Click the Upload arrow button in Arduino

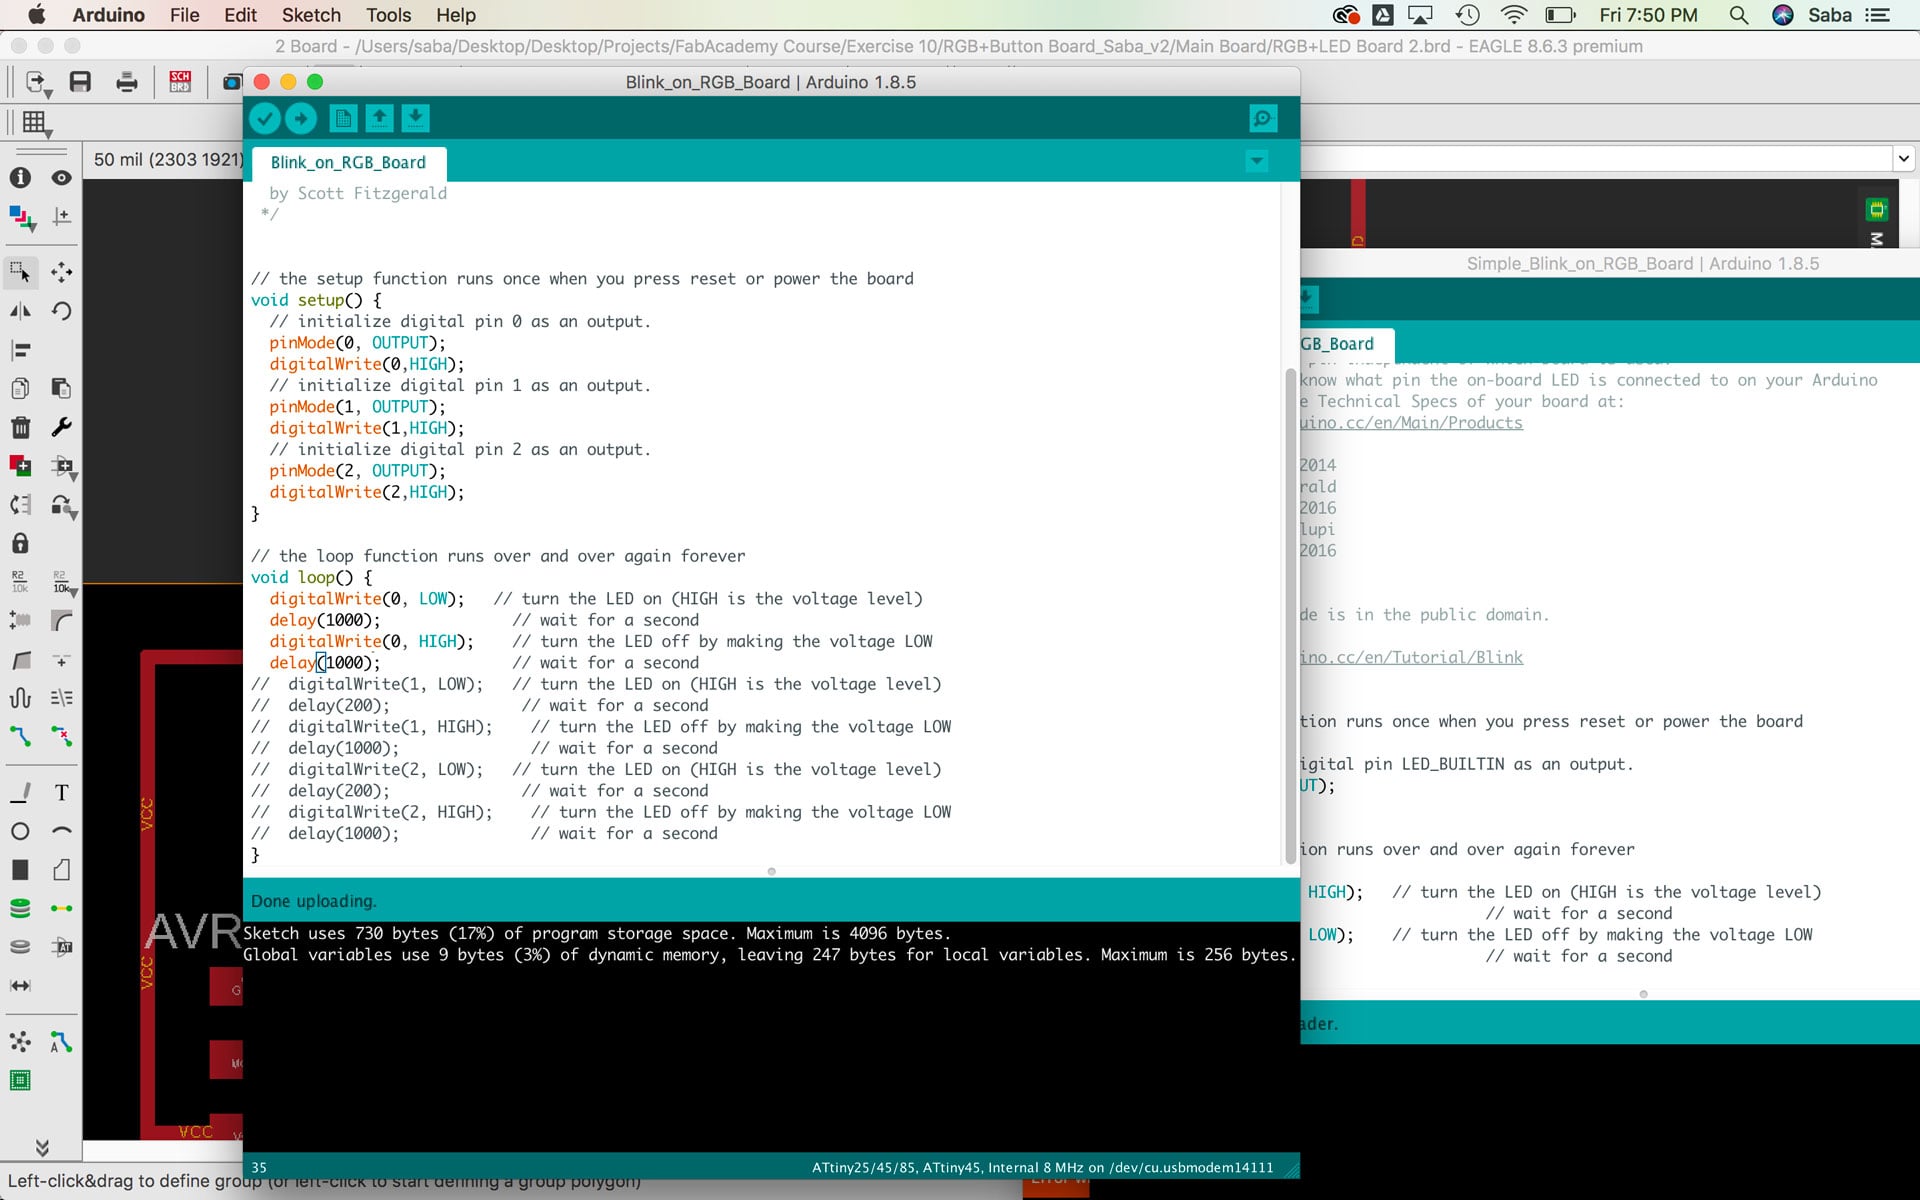pyautogui.click(x=301, y=119)
